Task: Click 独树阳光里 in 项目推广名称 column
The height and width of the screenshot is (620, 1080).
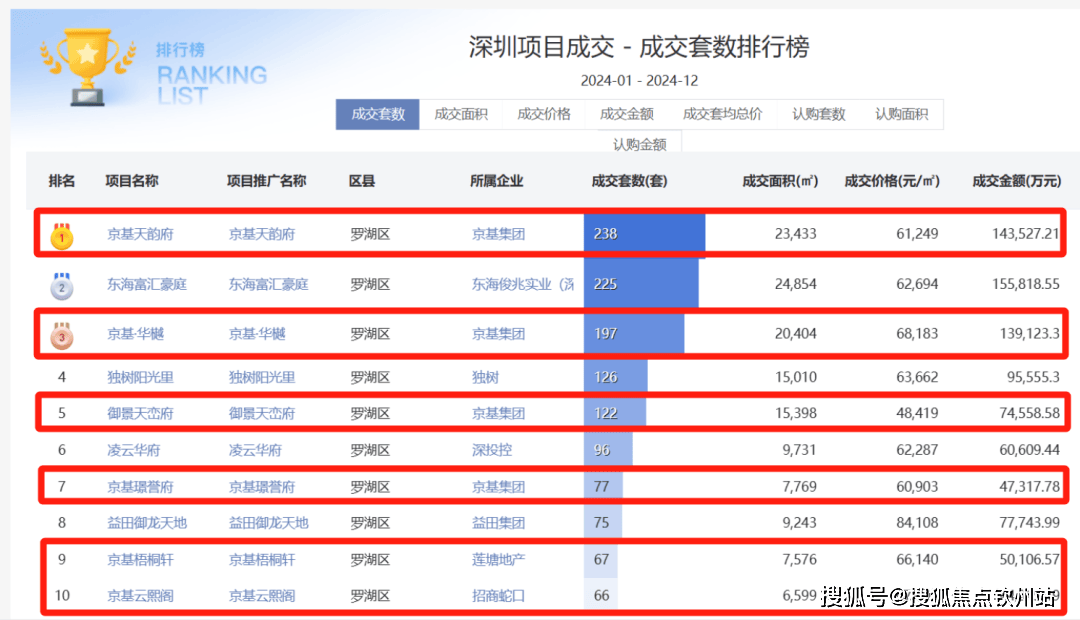Action: [262, 378]
